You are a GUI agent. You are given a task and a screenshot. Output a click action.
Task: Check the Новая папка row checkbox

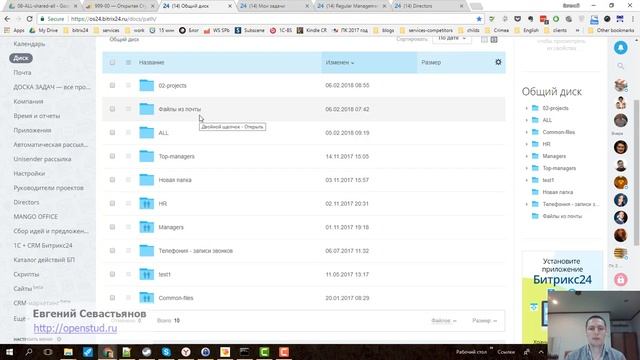tap(112, 180)
